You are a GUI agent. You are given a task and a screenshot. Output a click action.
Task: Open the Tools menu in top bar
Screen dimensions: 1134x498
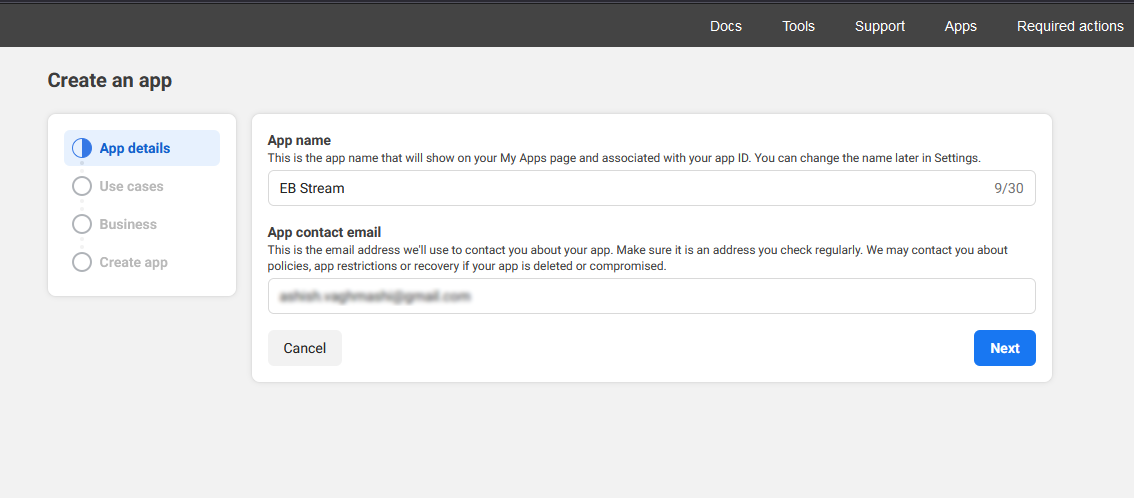[x=798, y=26]
